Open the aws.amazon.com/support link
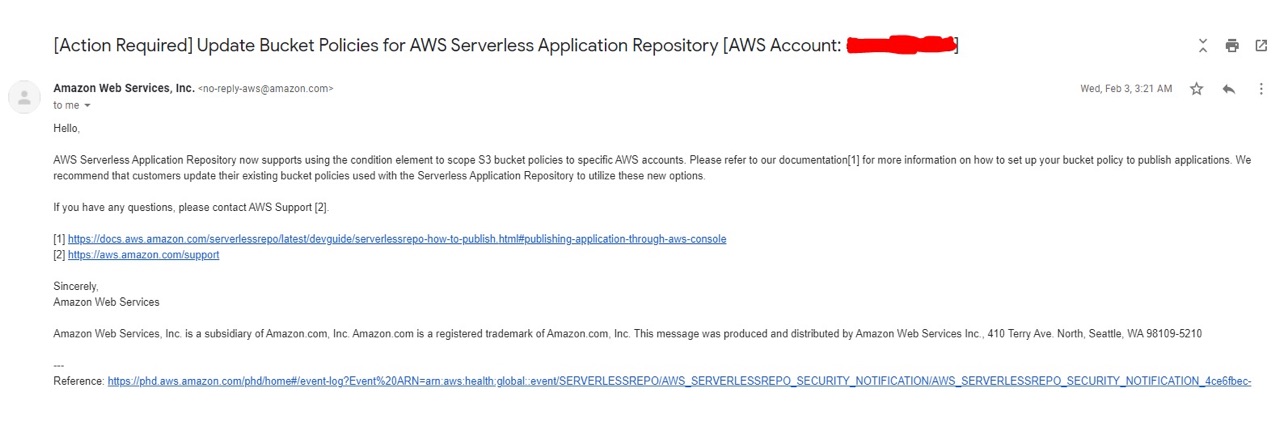This screenshot has height=426, width=1280. [x=143, y=255]
